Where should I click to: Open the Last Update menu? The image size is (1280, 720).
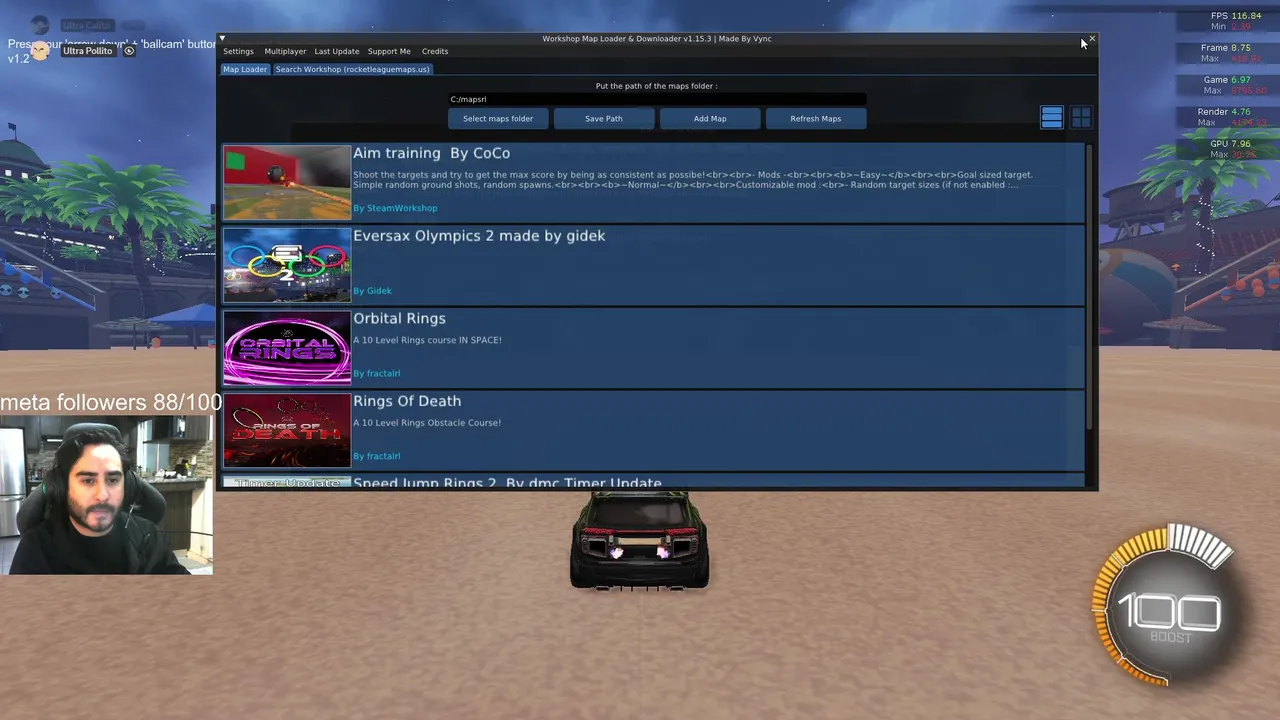pyautogui.click(x=337, y=51)
